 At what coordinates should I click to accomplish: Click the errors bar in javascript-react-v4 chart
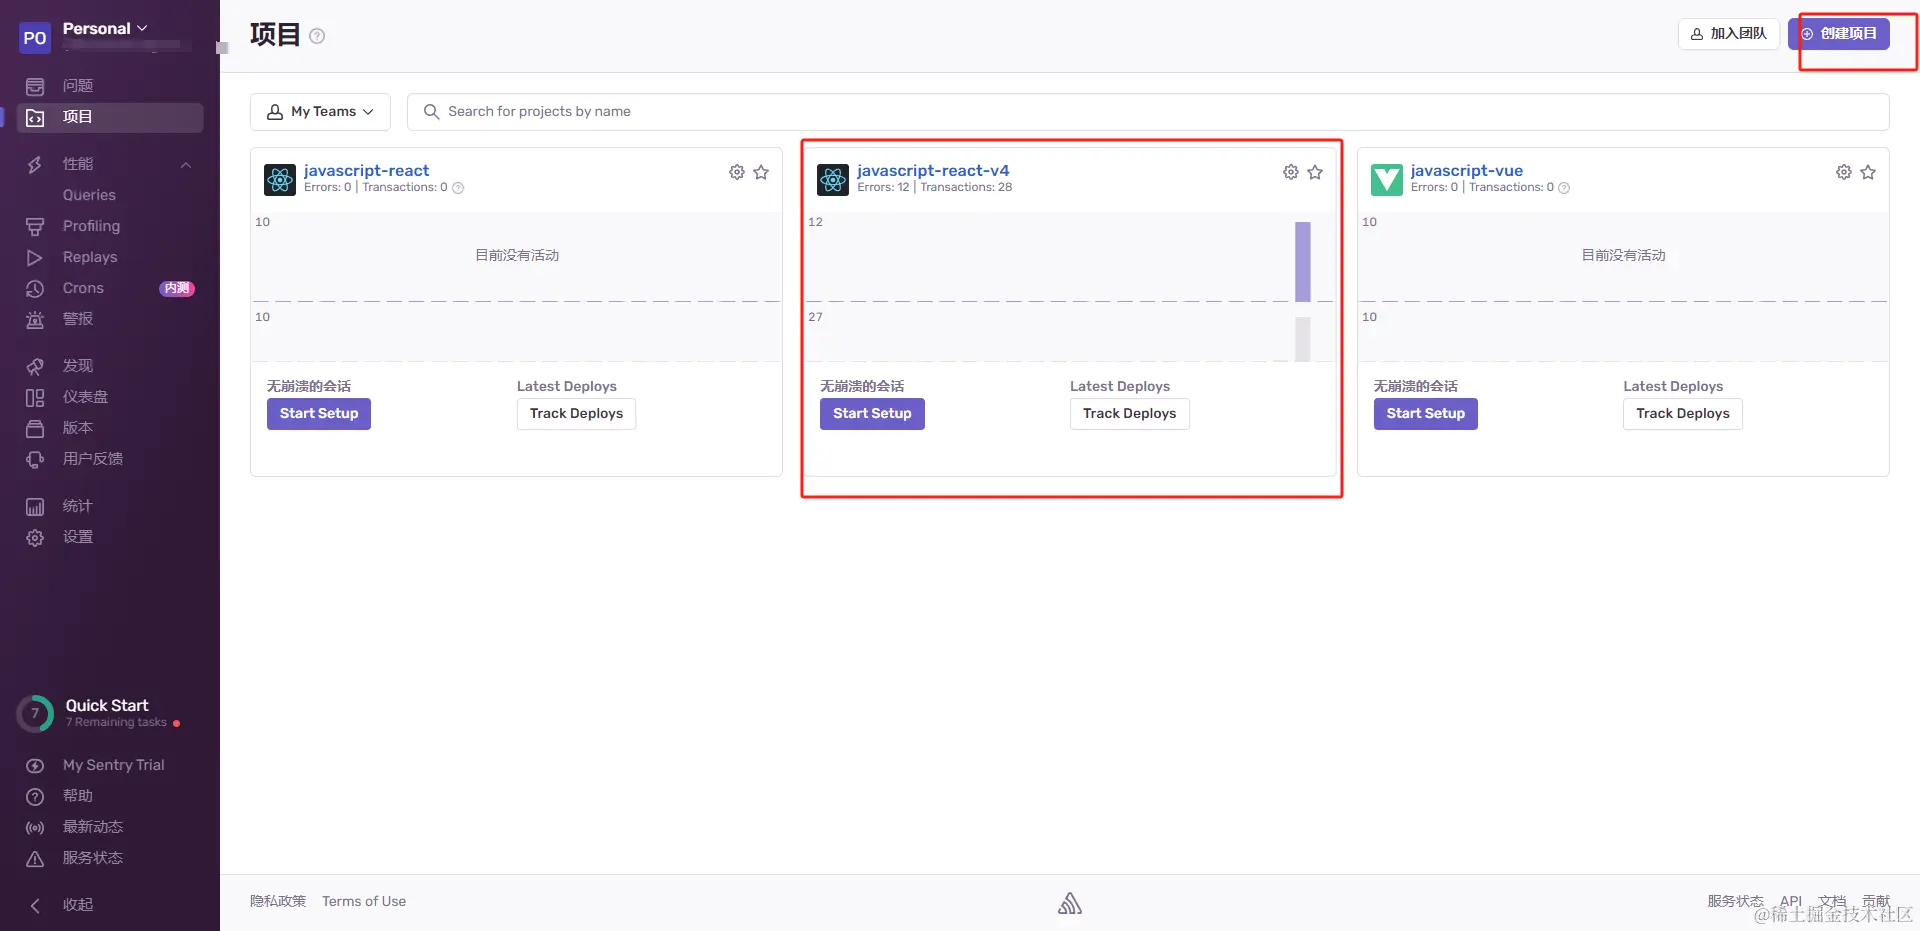(x=1303, y=262)
